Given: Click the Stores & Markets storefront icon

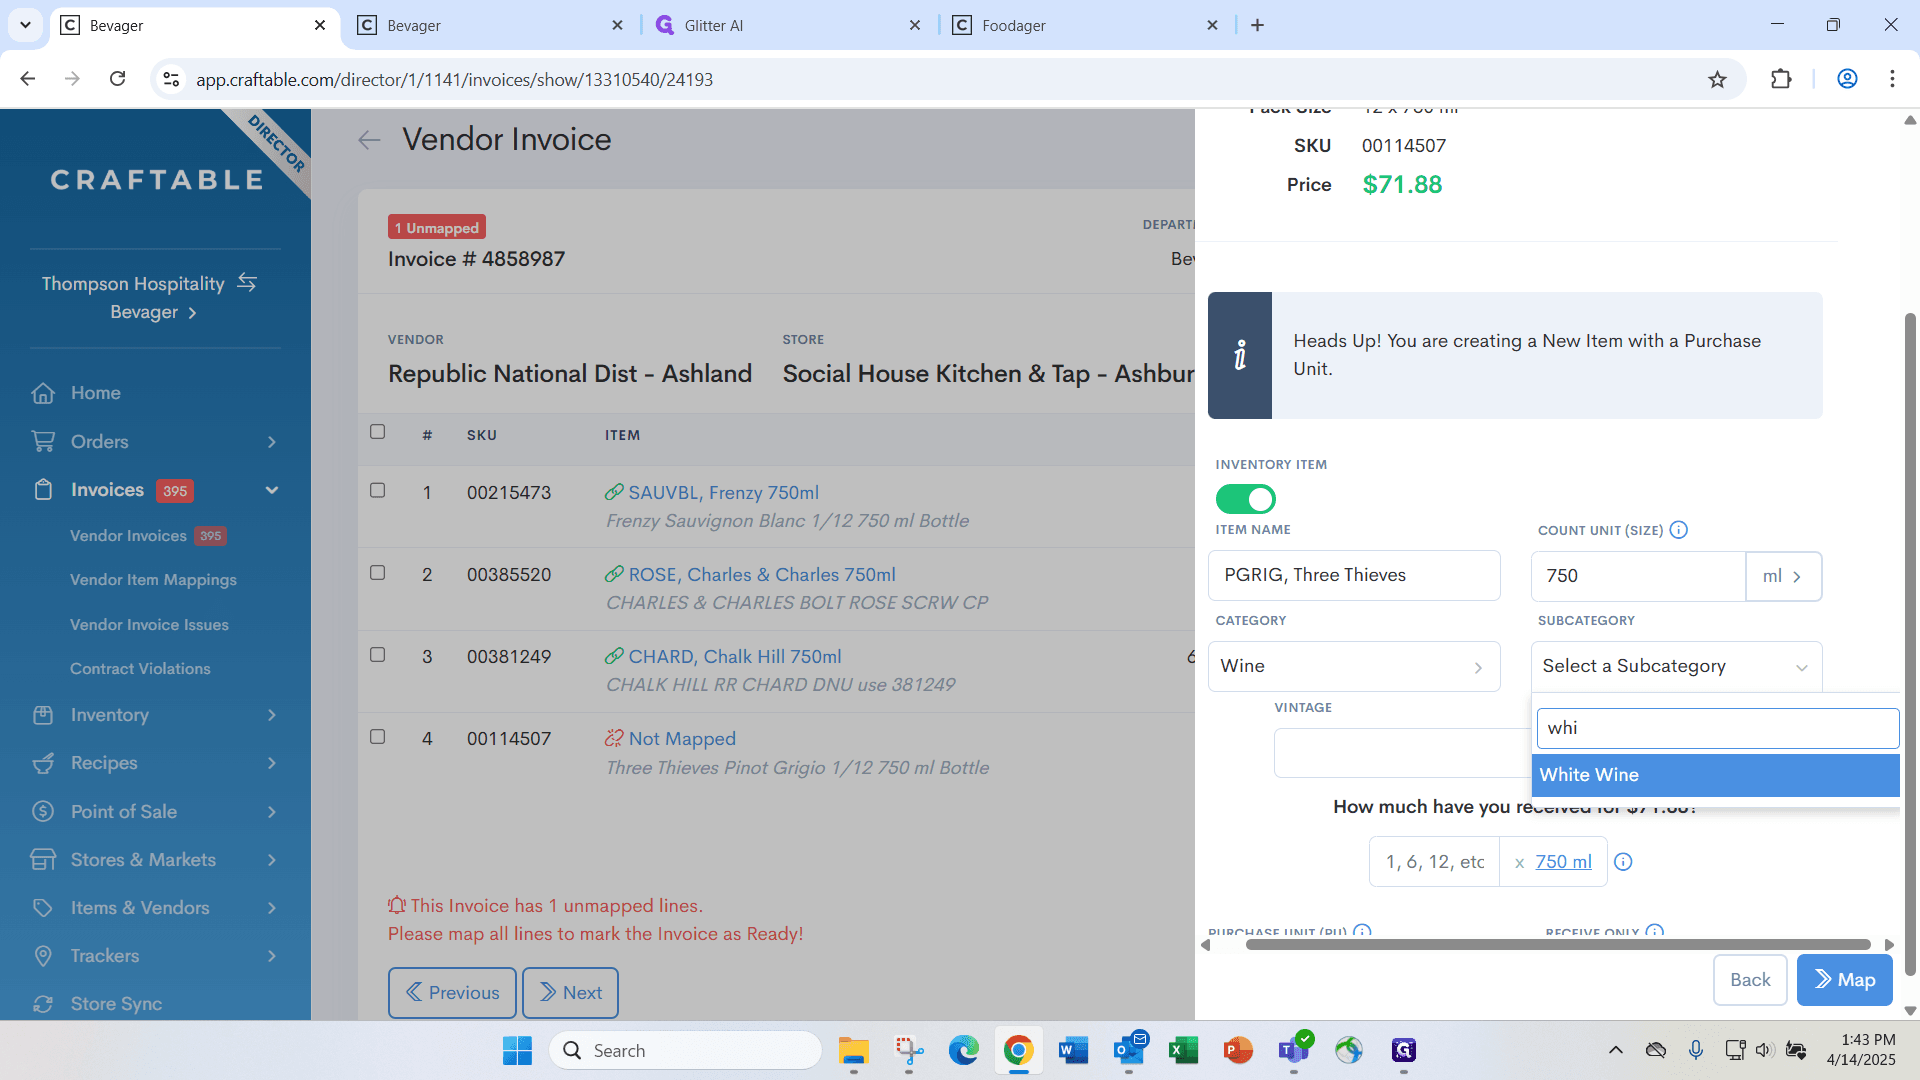Looking at the screenshot, I should pyautogui.click(x=43, y=859).
